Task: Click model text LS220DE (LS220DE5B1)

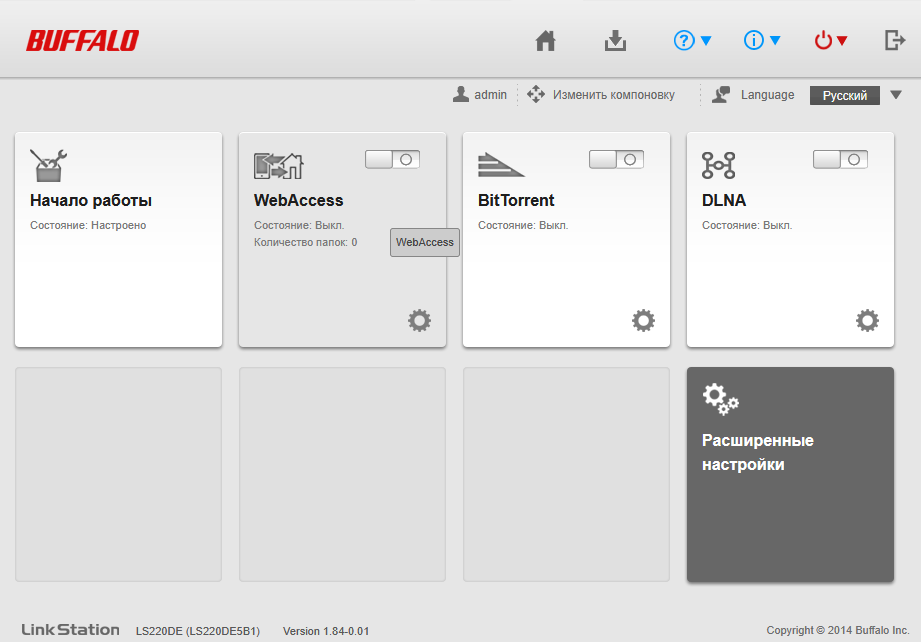Action: [x=198, y=631]
